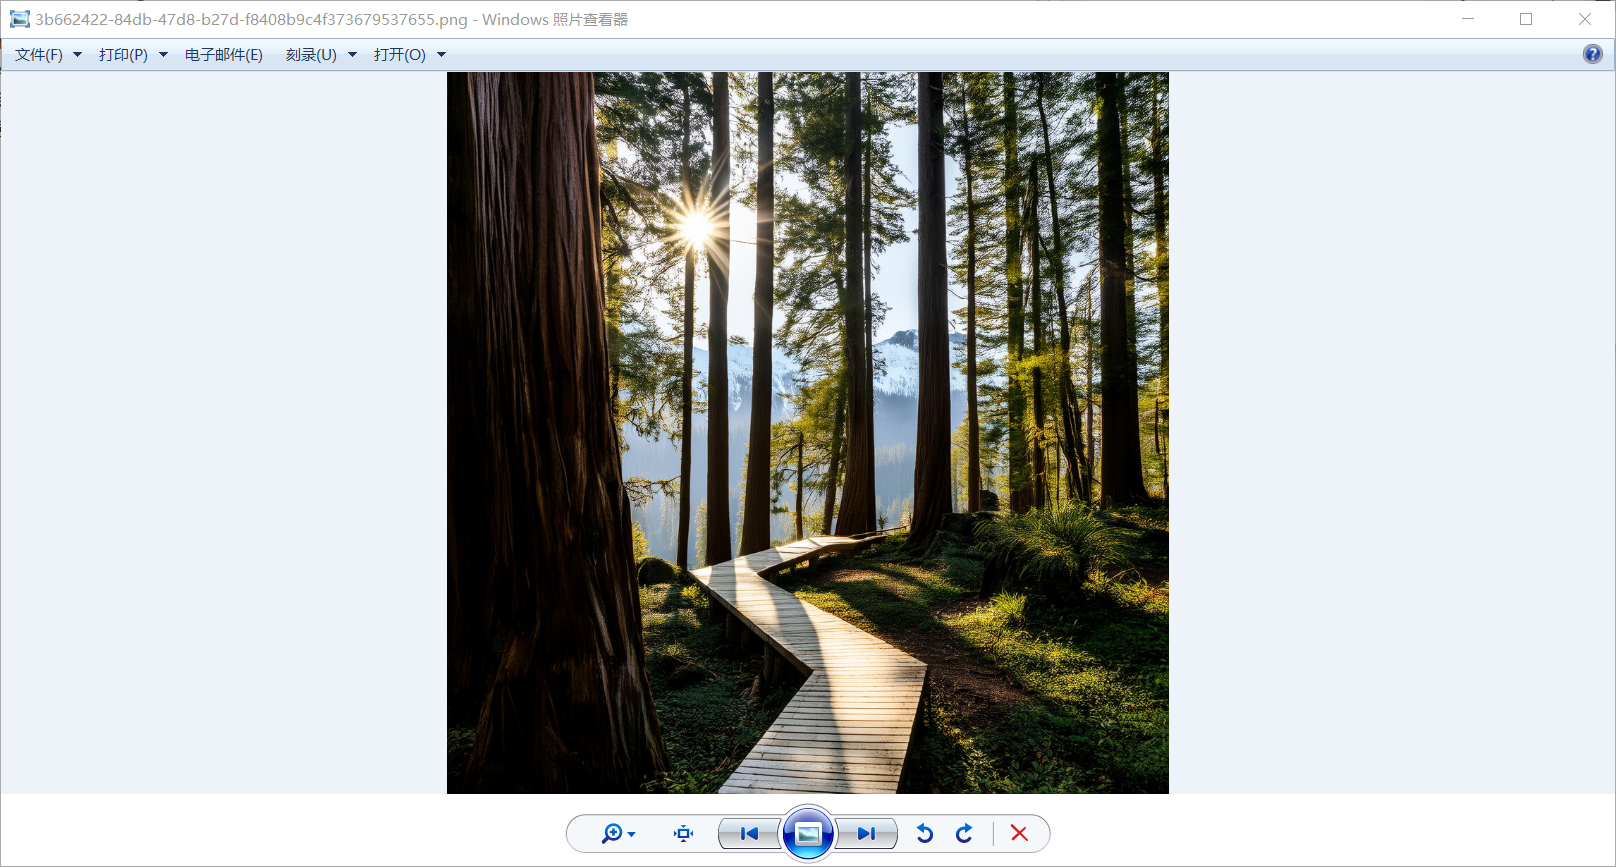
Task: Open the 文件(F) menu
Action: (x=39, y=55)
